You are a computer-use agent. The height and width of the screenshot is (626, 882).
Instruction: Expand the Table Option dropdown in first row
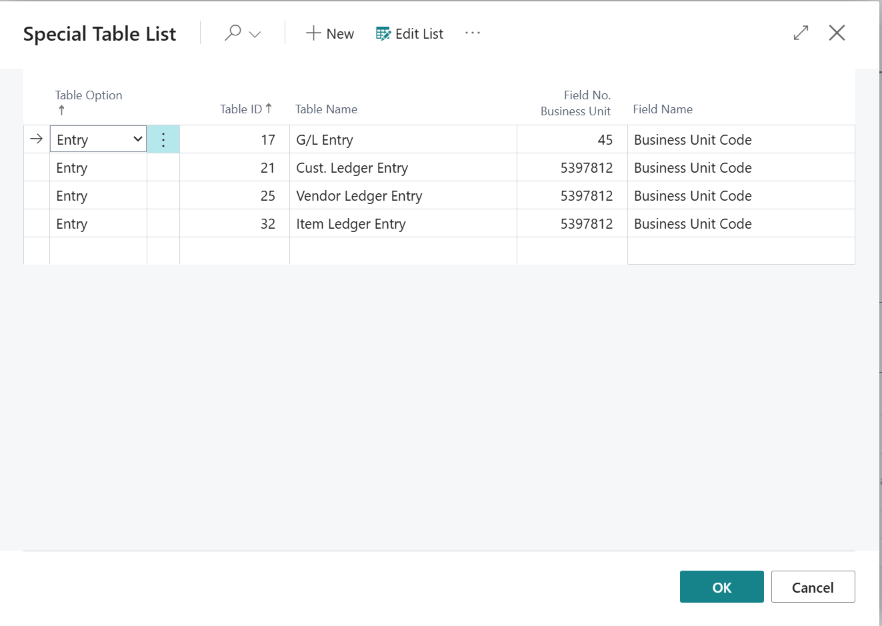[x=138, y=140]
